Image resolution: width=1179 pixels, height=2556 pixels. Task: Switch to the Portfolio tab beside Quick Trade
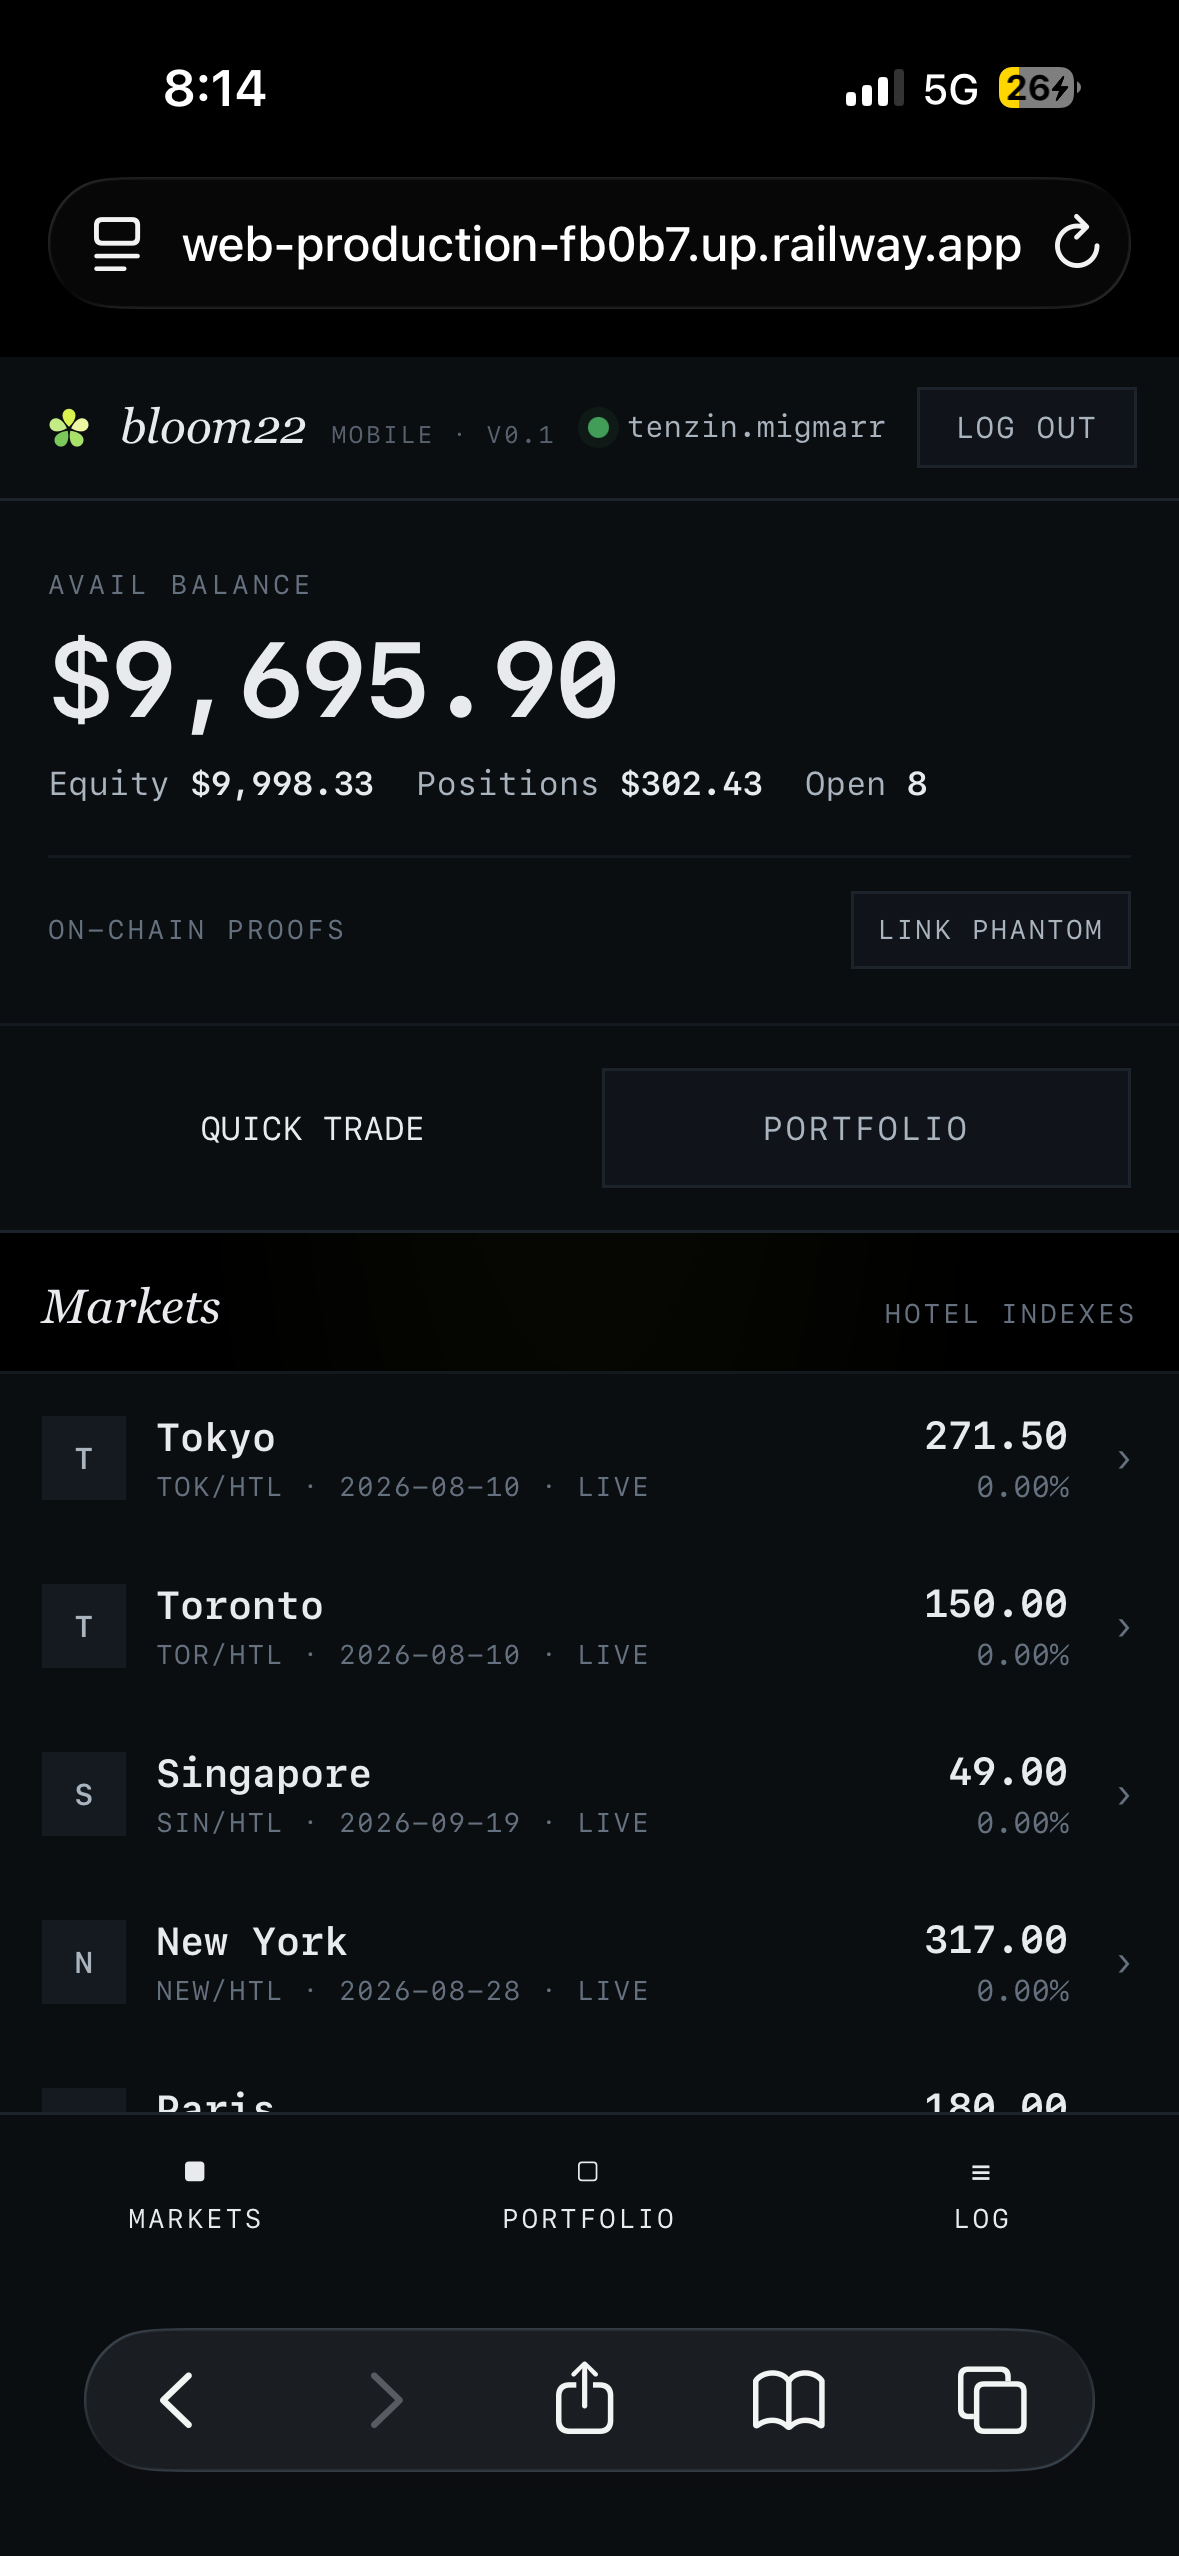866,1128
